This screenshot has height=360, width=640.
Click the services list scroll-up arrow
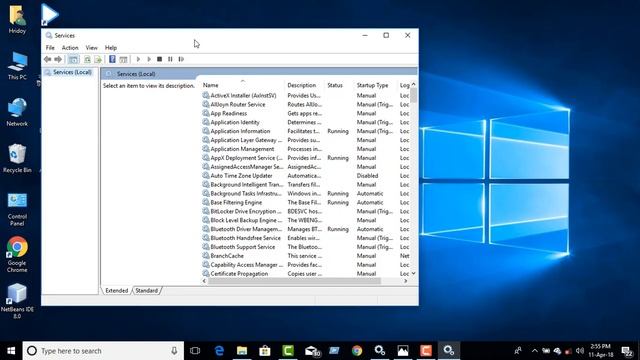click(x=413, y=84)
